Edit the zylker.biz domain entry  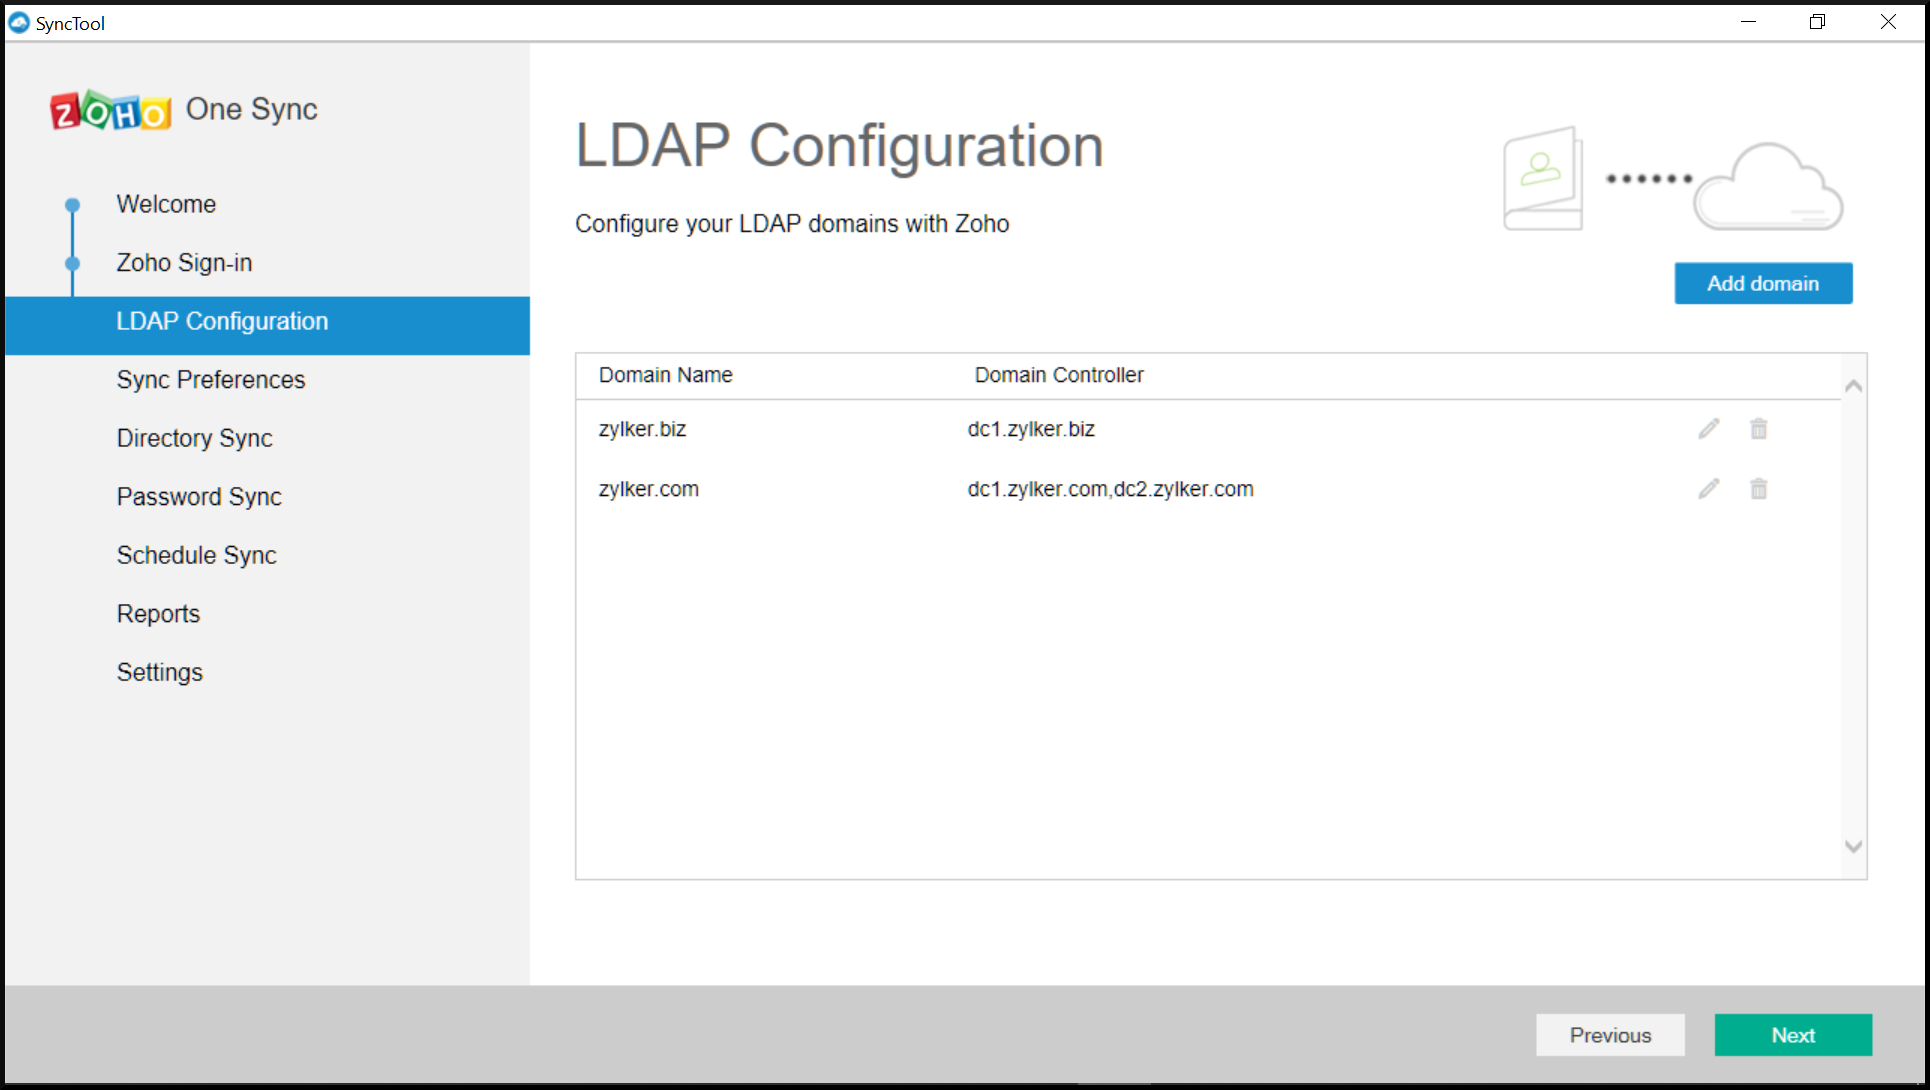click(1709, 429)
